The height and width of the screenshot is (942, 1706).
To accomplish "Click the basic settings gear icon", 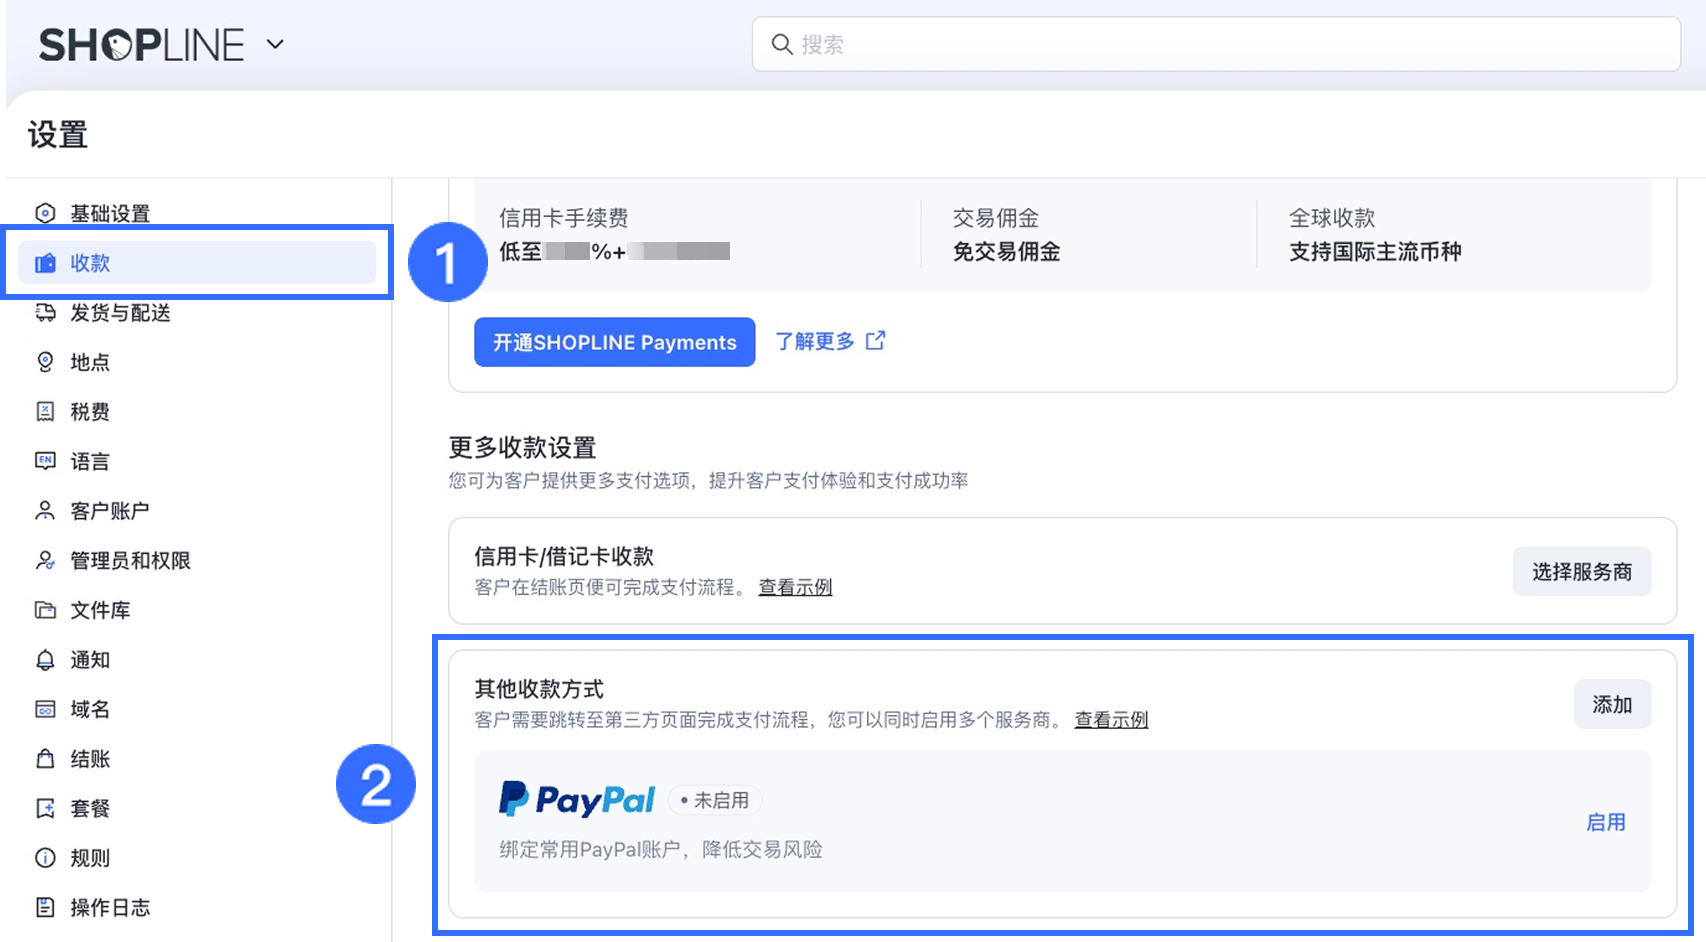I will [45, 213].
